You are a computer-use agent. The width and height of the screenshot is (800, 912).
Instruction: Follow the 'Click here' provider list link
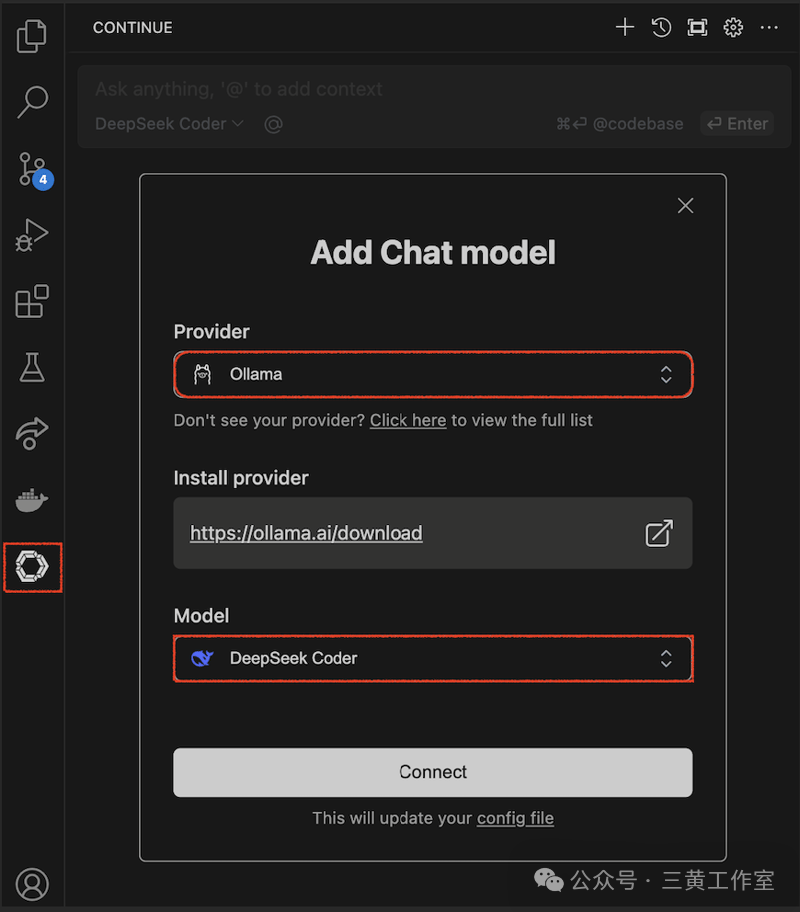click(x=408, y=420)
